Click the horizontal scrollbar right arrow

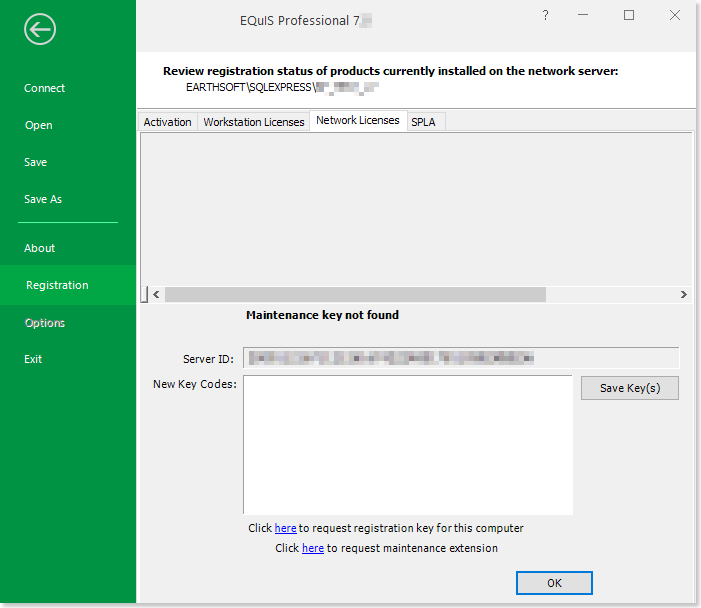(x=683, y=295)
